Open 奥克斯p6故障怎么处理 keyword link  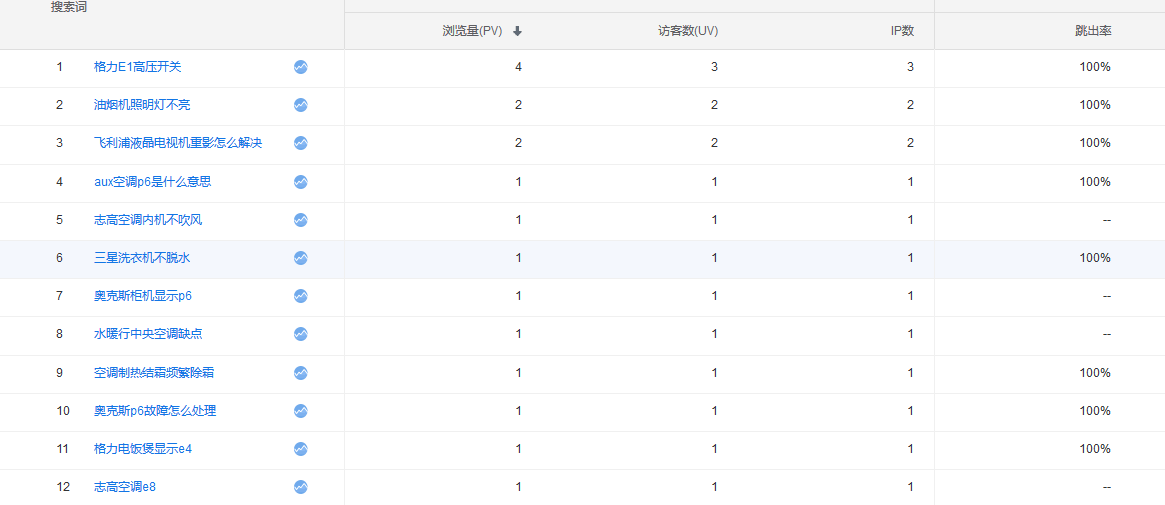(155, 411)
